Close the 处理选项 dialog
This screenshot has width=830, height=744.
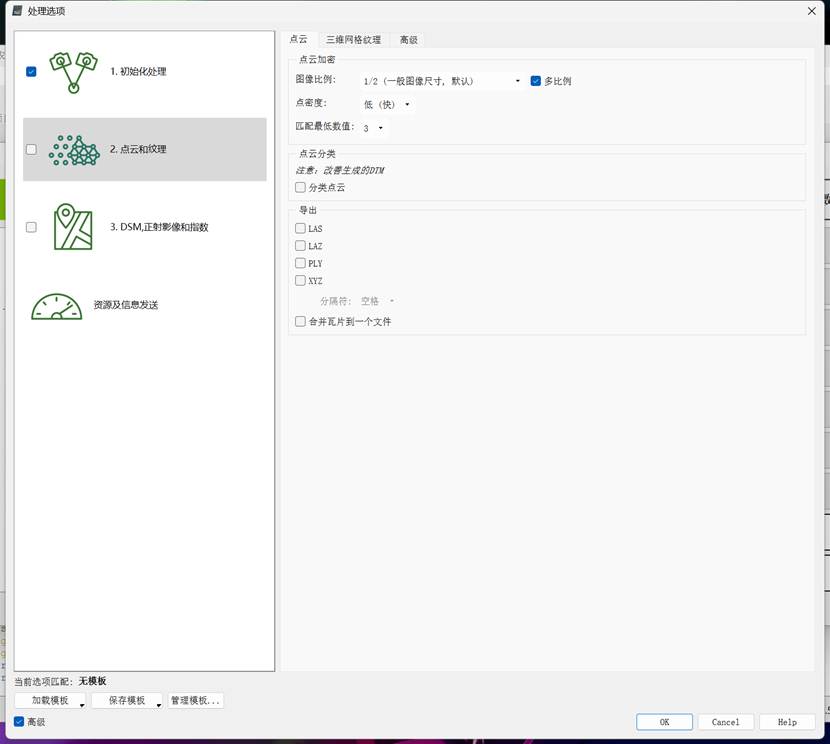tap(811, 11)
